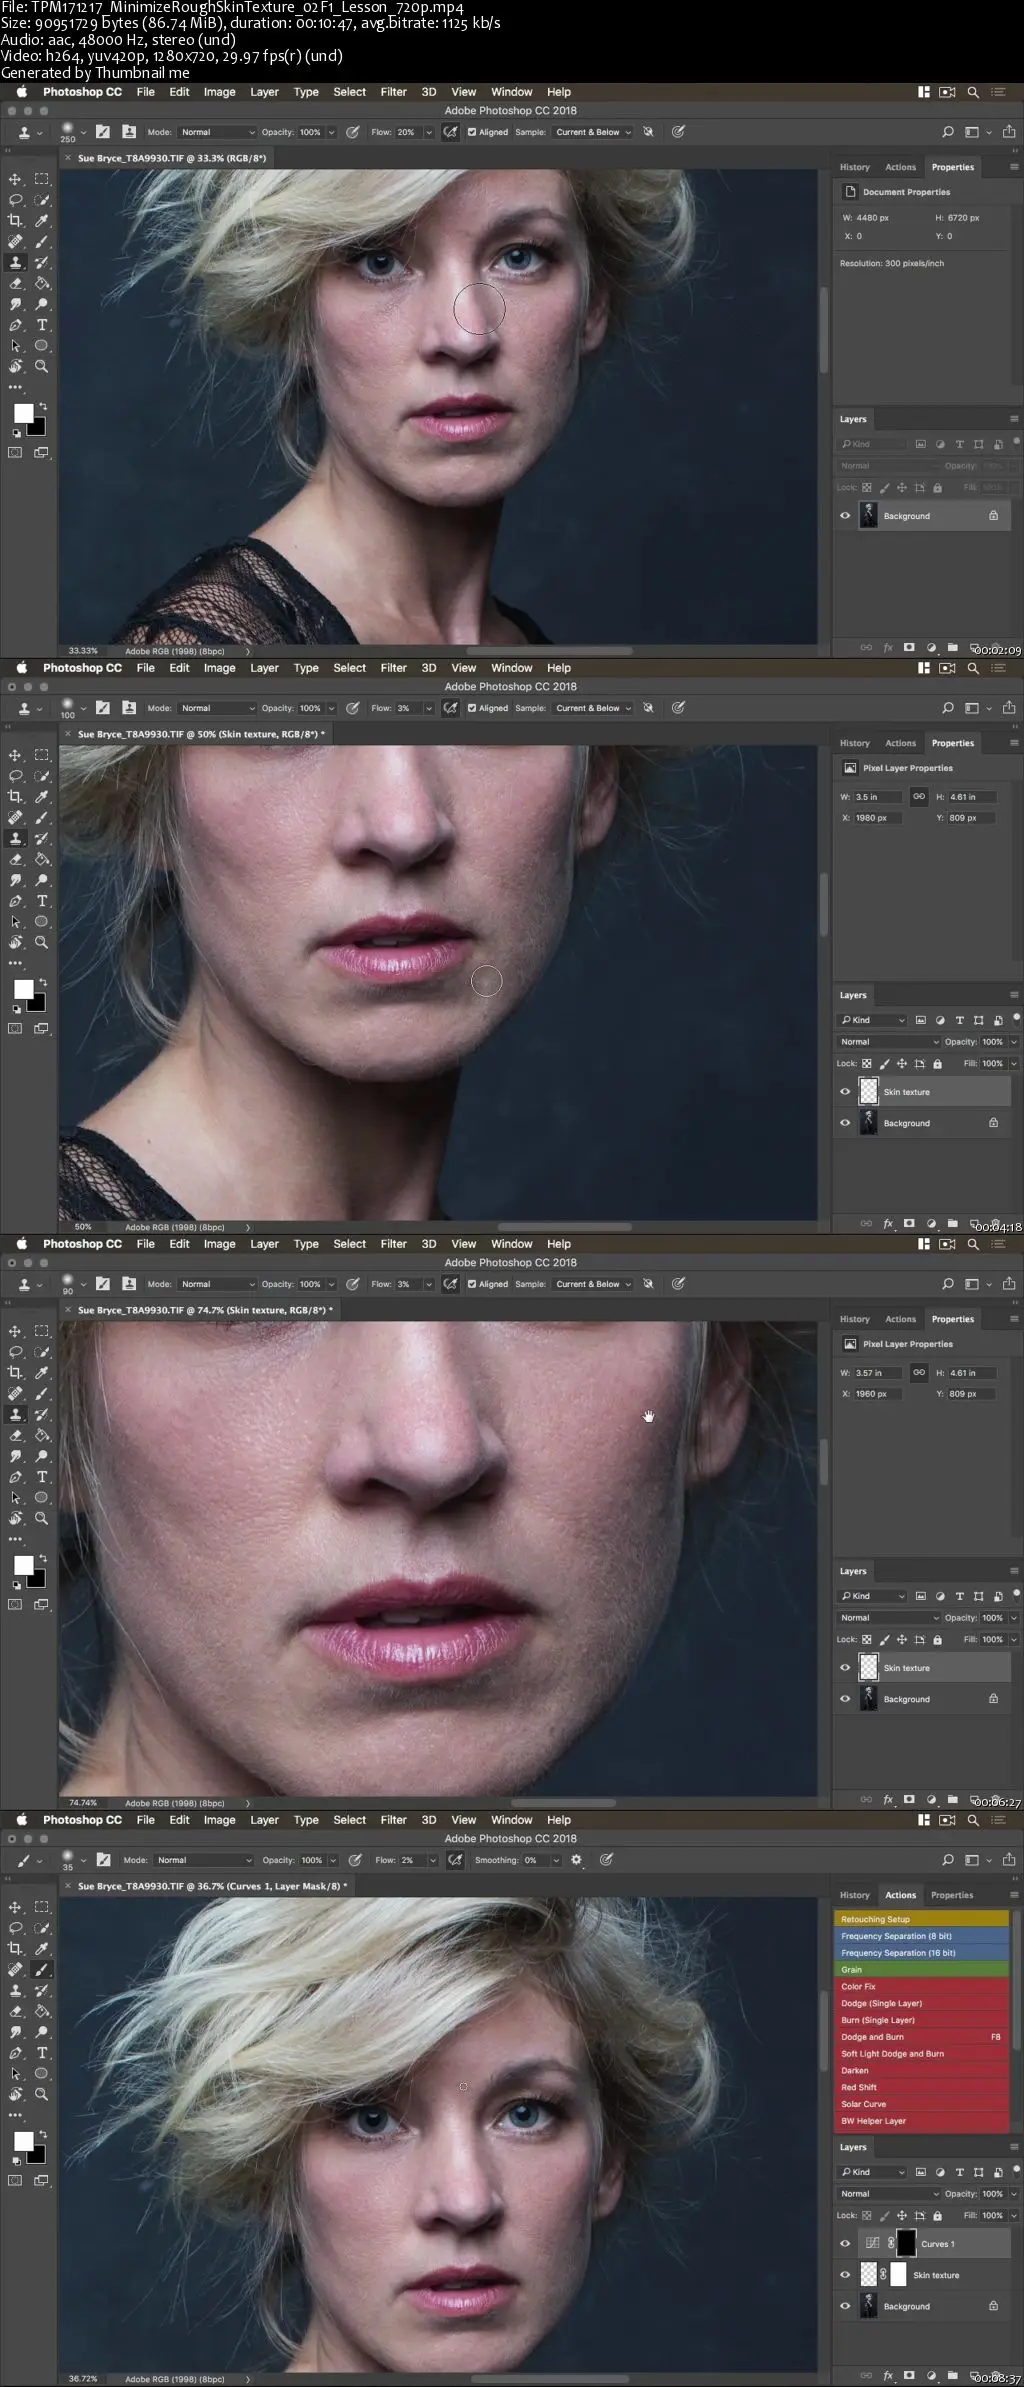The image size is (1024, 2387).
Task: Click share icon in 36.7% frame options bar
Action: coord(1009,1860)
